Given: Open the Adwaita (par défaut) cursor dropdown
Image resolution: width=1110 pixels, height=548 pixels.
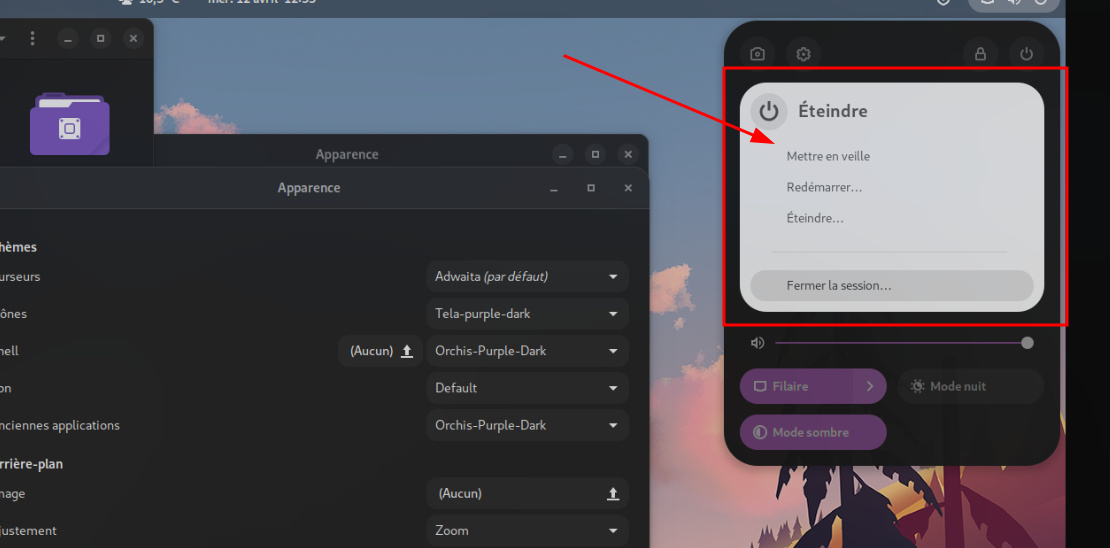Looking at the screenshot, I should pos(527,276).
